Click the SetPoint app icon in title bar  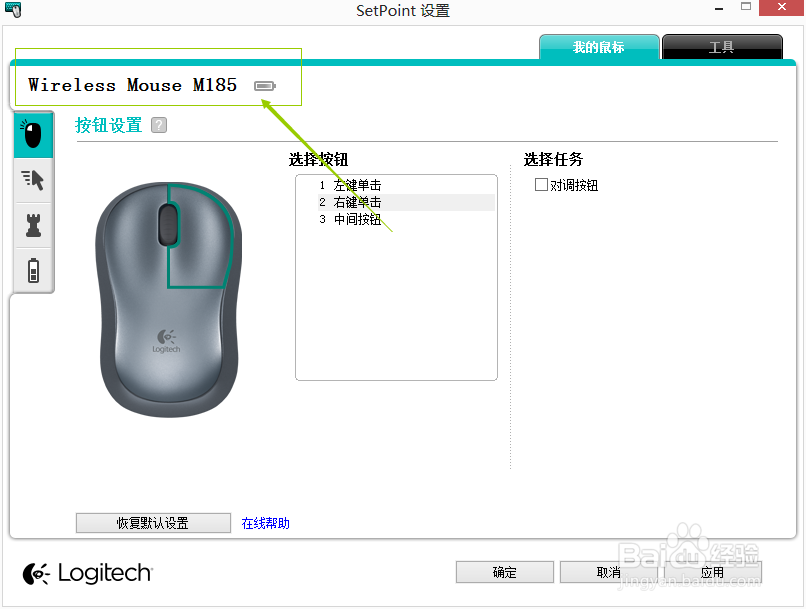[13, 9]
